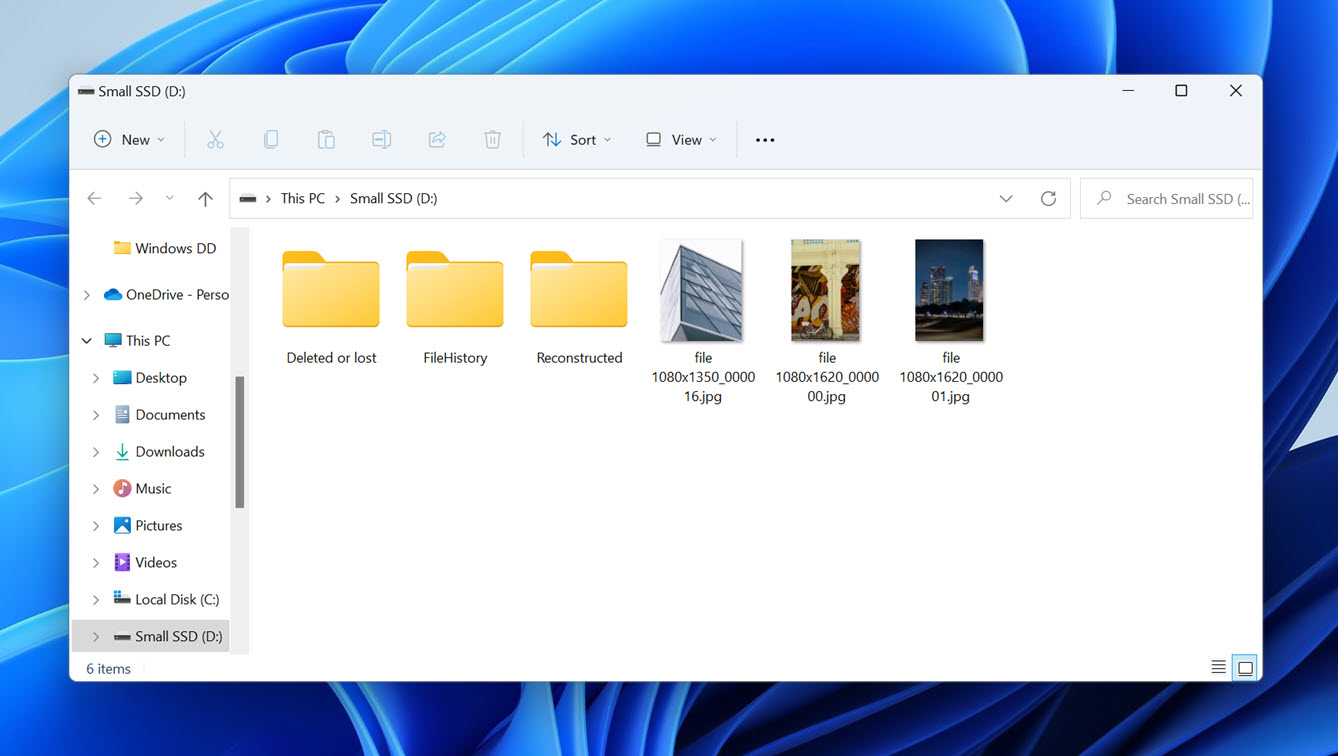Select the file 1080x1350_000016.jpg thumbnail
Screen dimensions: 1338x756
(702, 290)
